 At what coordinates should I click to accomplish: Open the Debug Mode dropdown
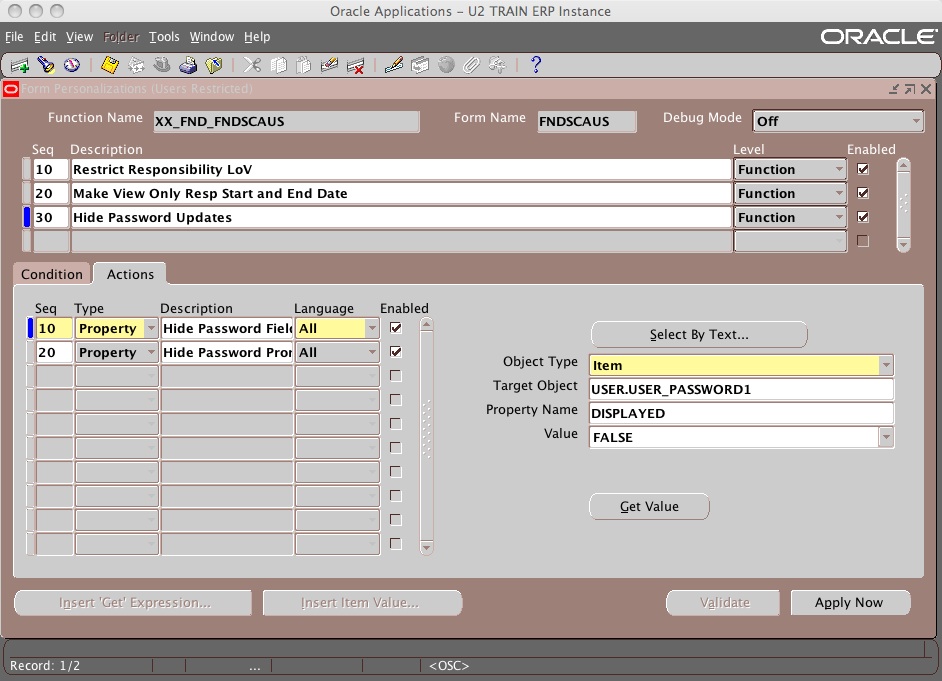[916, 121]
